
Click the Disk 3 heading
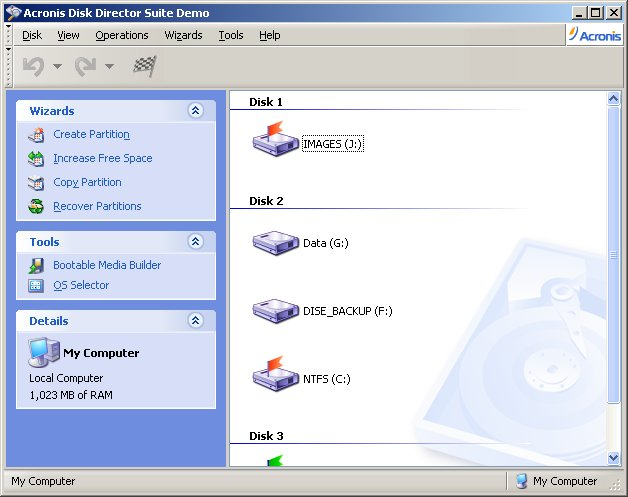pyautogui.click(x=266, y=436)
